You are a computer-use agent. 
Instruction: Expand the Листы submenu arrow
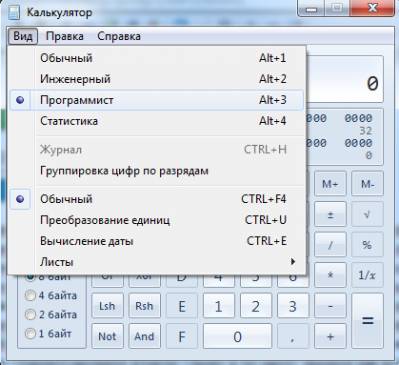click(293, 262)
